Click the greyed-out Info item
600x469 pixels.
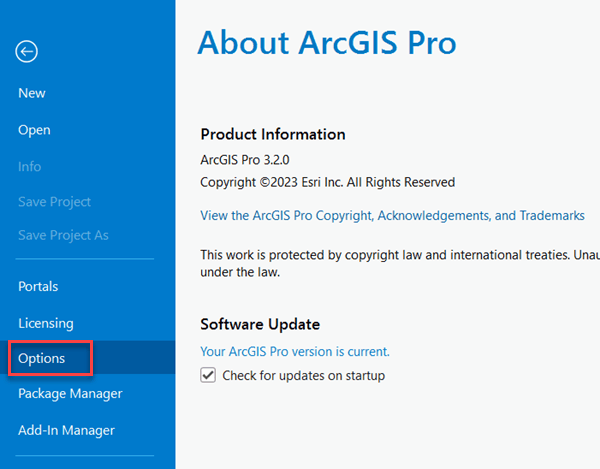[x=30, y=167]
